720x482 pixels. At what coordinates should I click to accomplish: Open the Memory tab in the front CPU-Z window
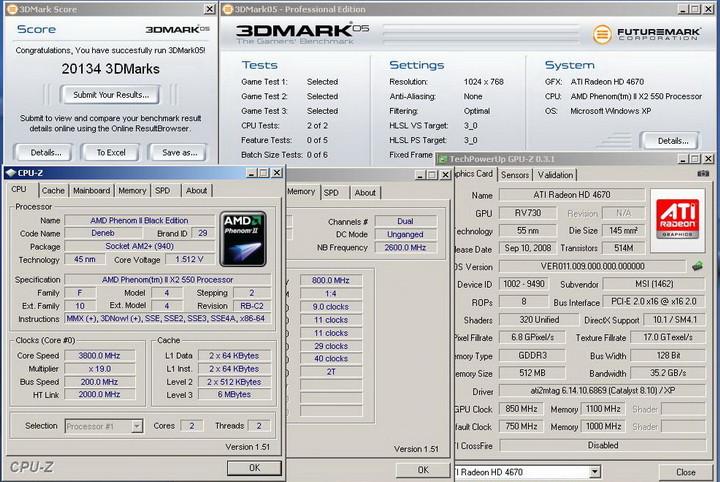click(x=132, y=191)
